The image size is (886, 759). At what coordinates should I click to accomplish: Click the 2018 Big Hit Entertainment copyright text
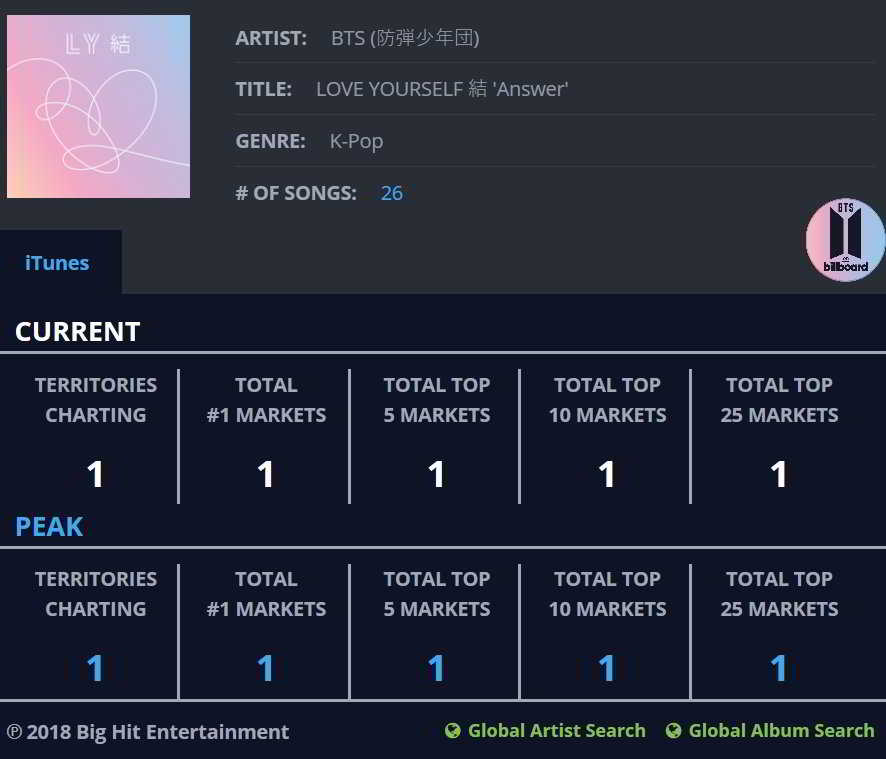pos(148,732)
